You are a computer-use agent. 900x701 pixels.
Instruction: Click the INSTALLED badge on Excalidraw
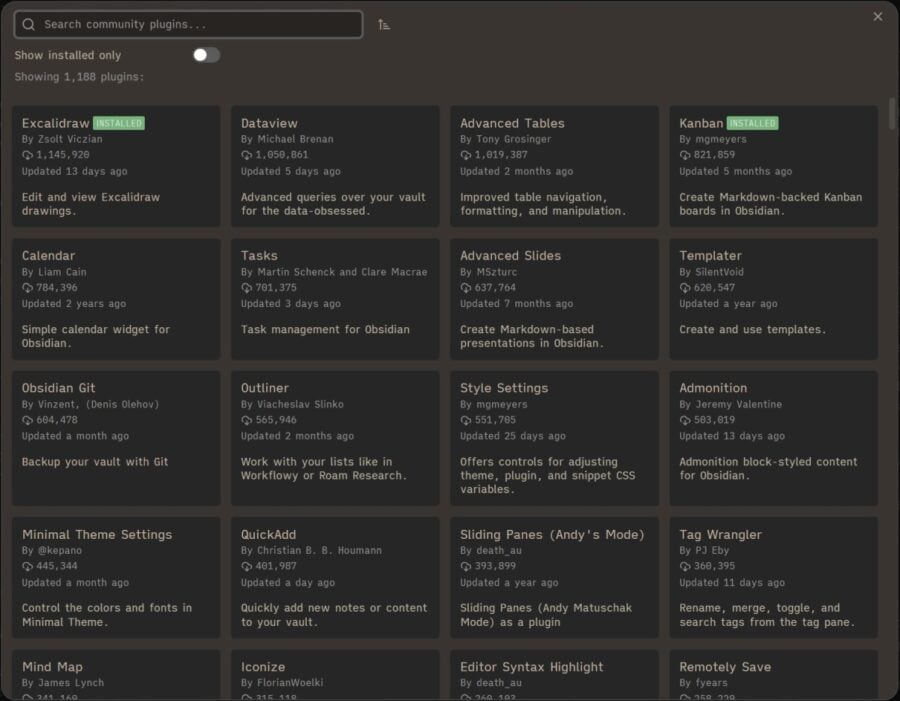click(119, 123)
